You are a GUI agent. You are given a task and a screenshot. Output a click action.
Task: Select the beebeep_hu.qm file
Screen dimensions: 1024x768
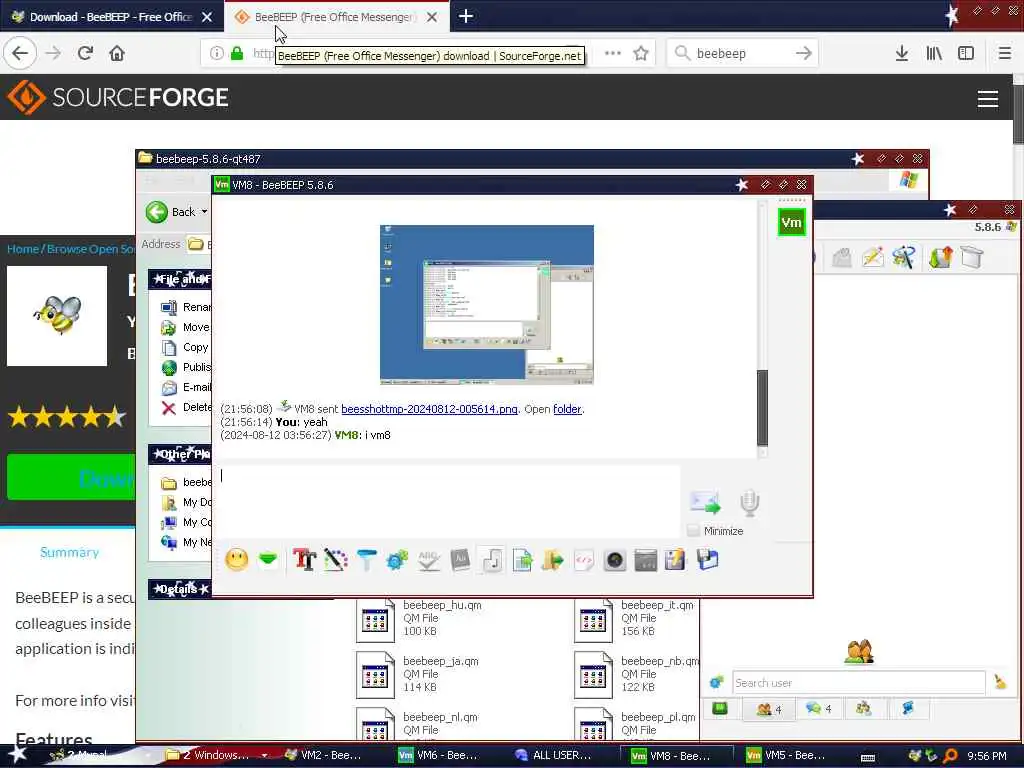click(419, 618)
